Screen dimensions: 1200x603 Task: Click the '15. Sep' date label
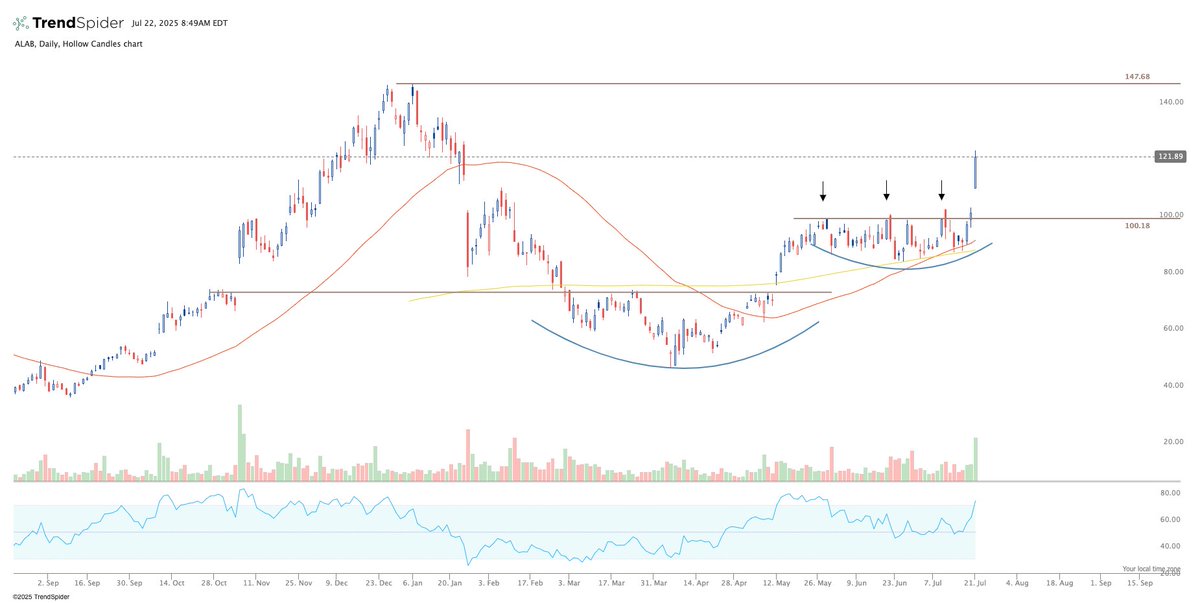pyautogui.click(x=1139, y=581)
